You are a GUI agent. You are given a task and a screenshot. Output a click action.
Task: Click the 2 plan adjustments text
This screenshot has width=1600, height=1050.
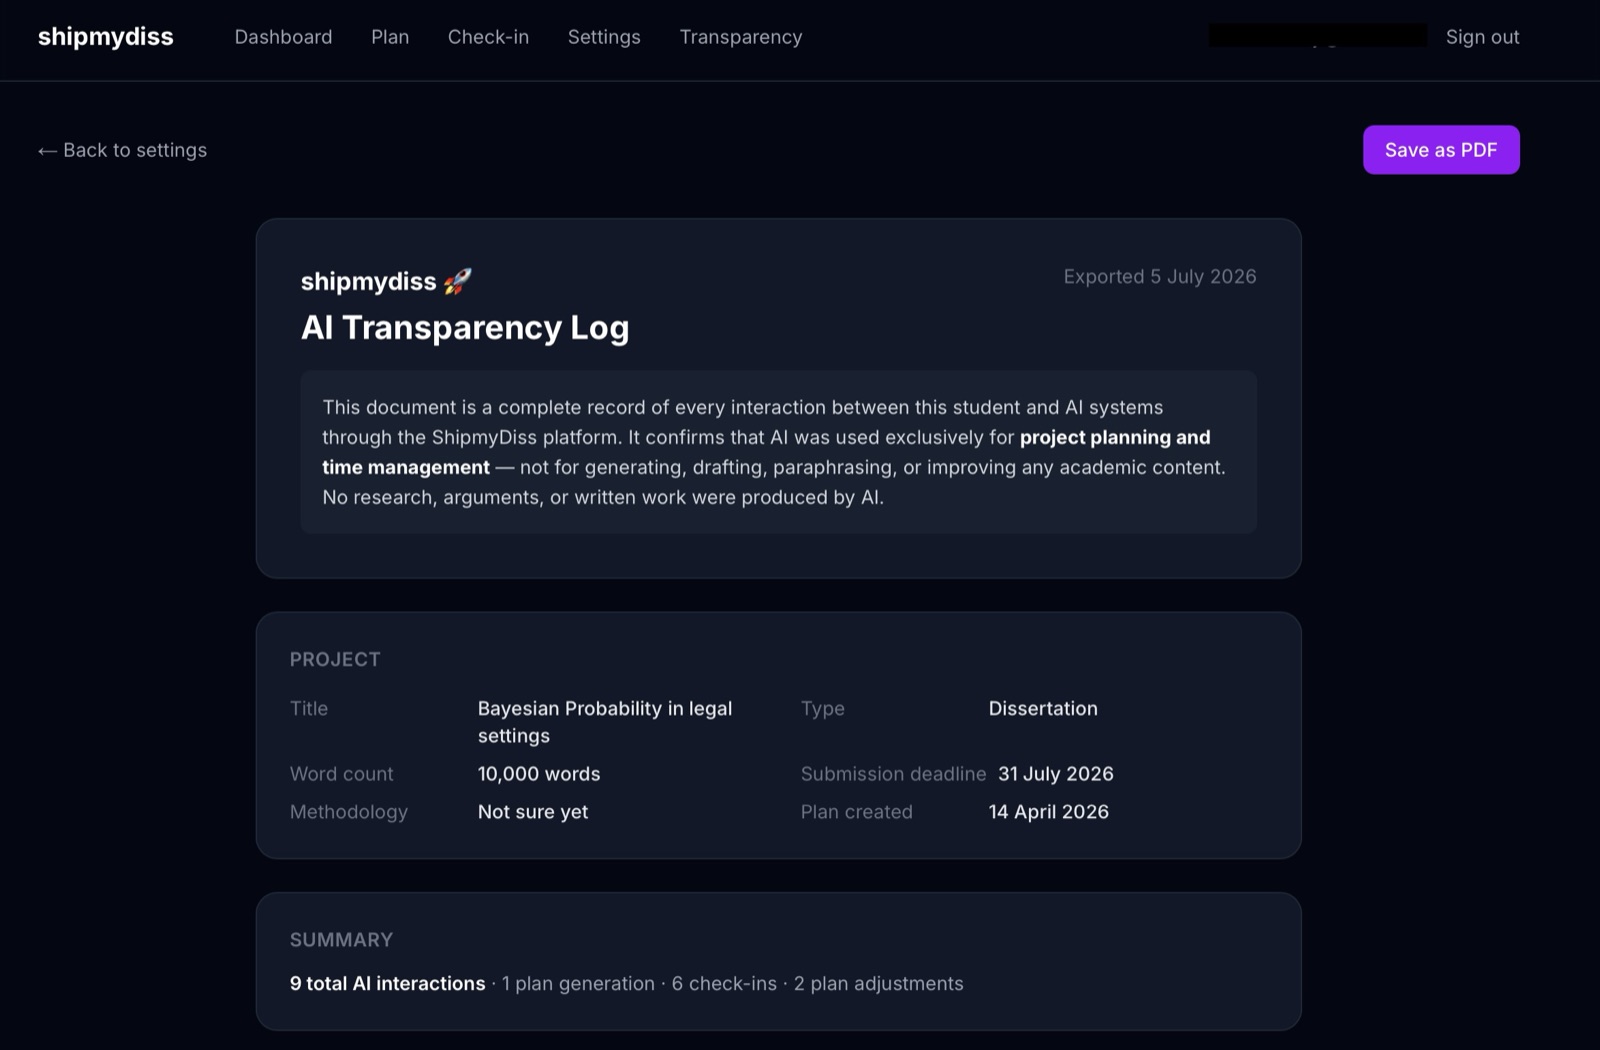point(879,984)
